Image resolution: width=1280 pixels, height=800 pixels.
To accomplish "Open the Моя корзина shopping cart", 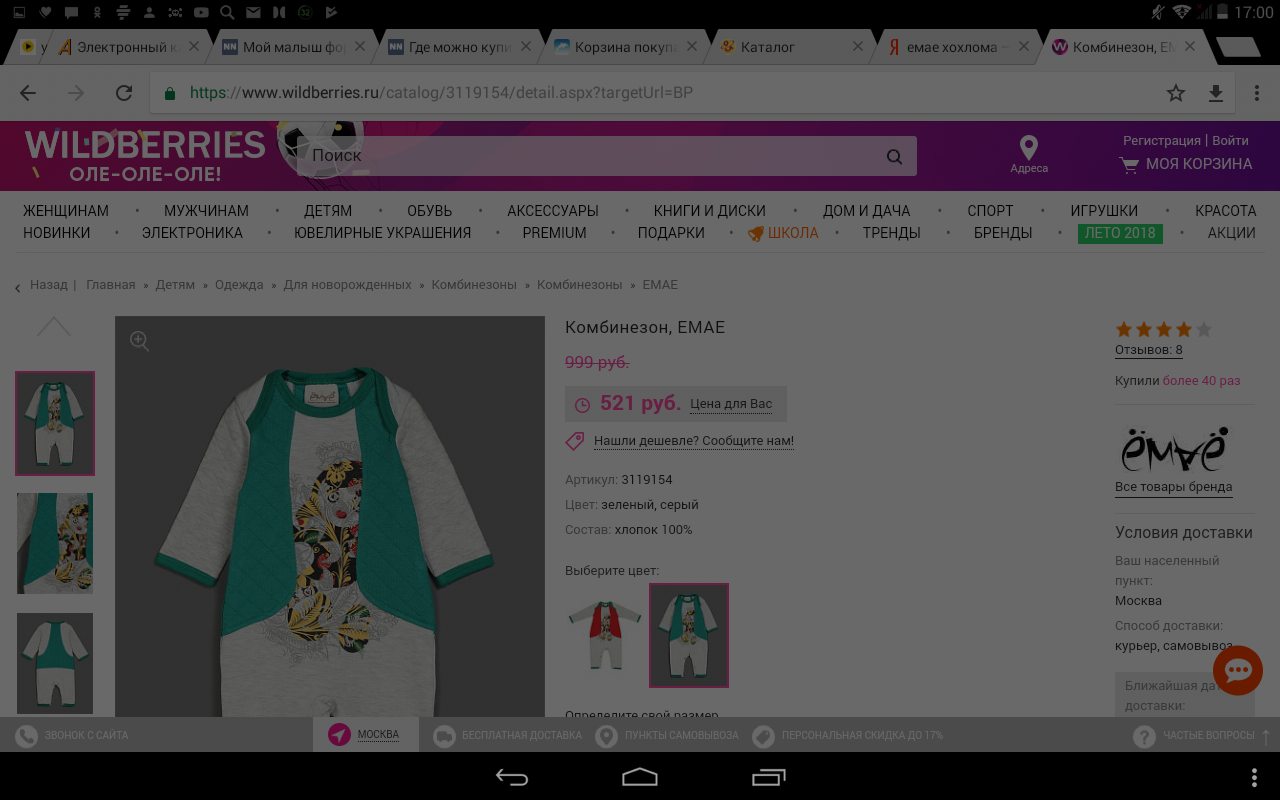I will [1186, 165].
